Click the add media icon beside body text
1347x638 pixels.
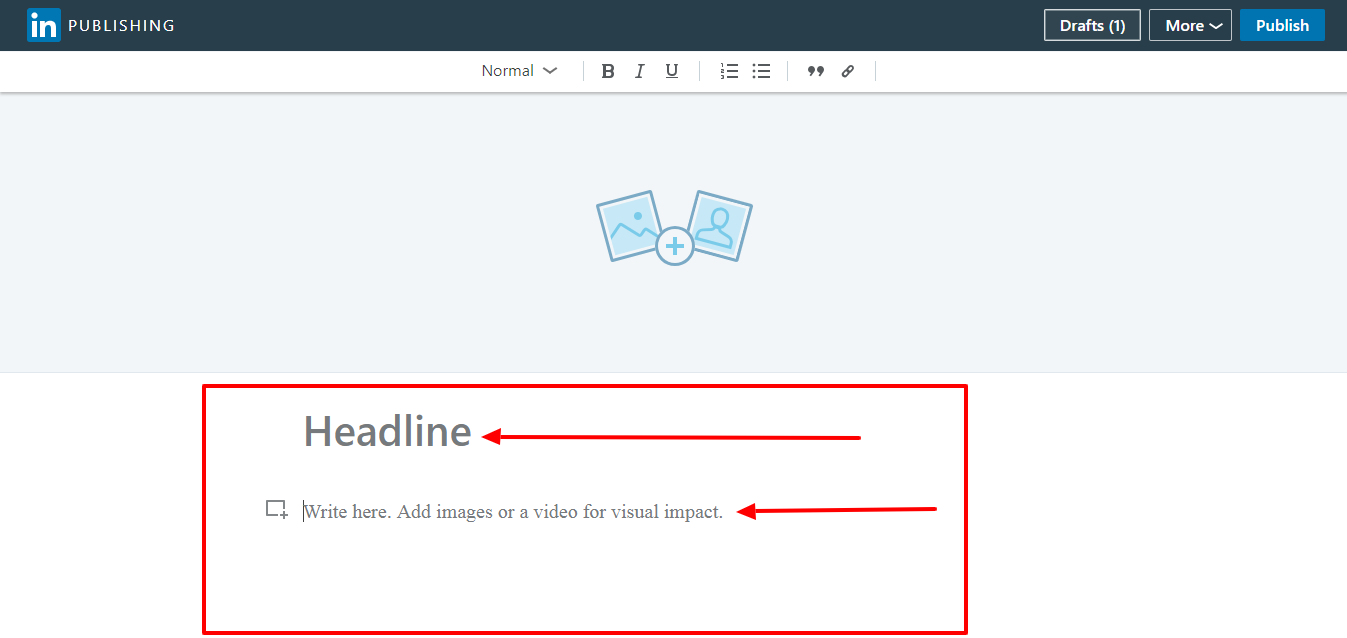pyautogui.click(x=277, y=510)
